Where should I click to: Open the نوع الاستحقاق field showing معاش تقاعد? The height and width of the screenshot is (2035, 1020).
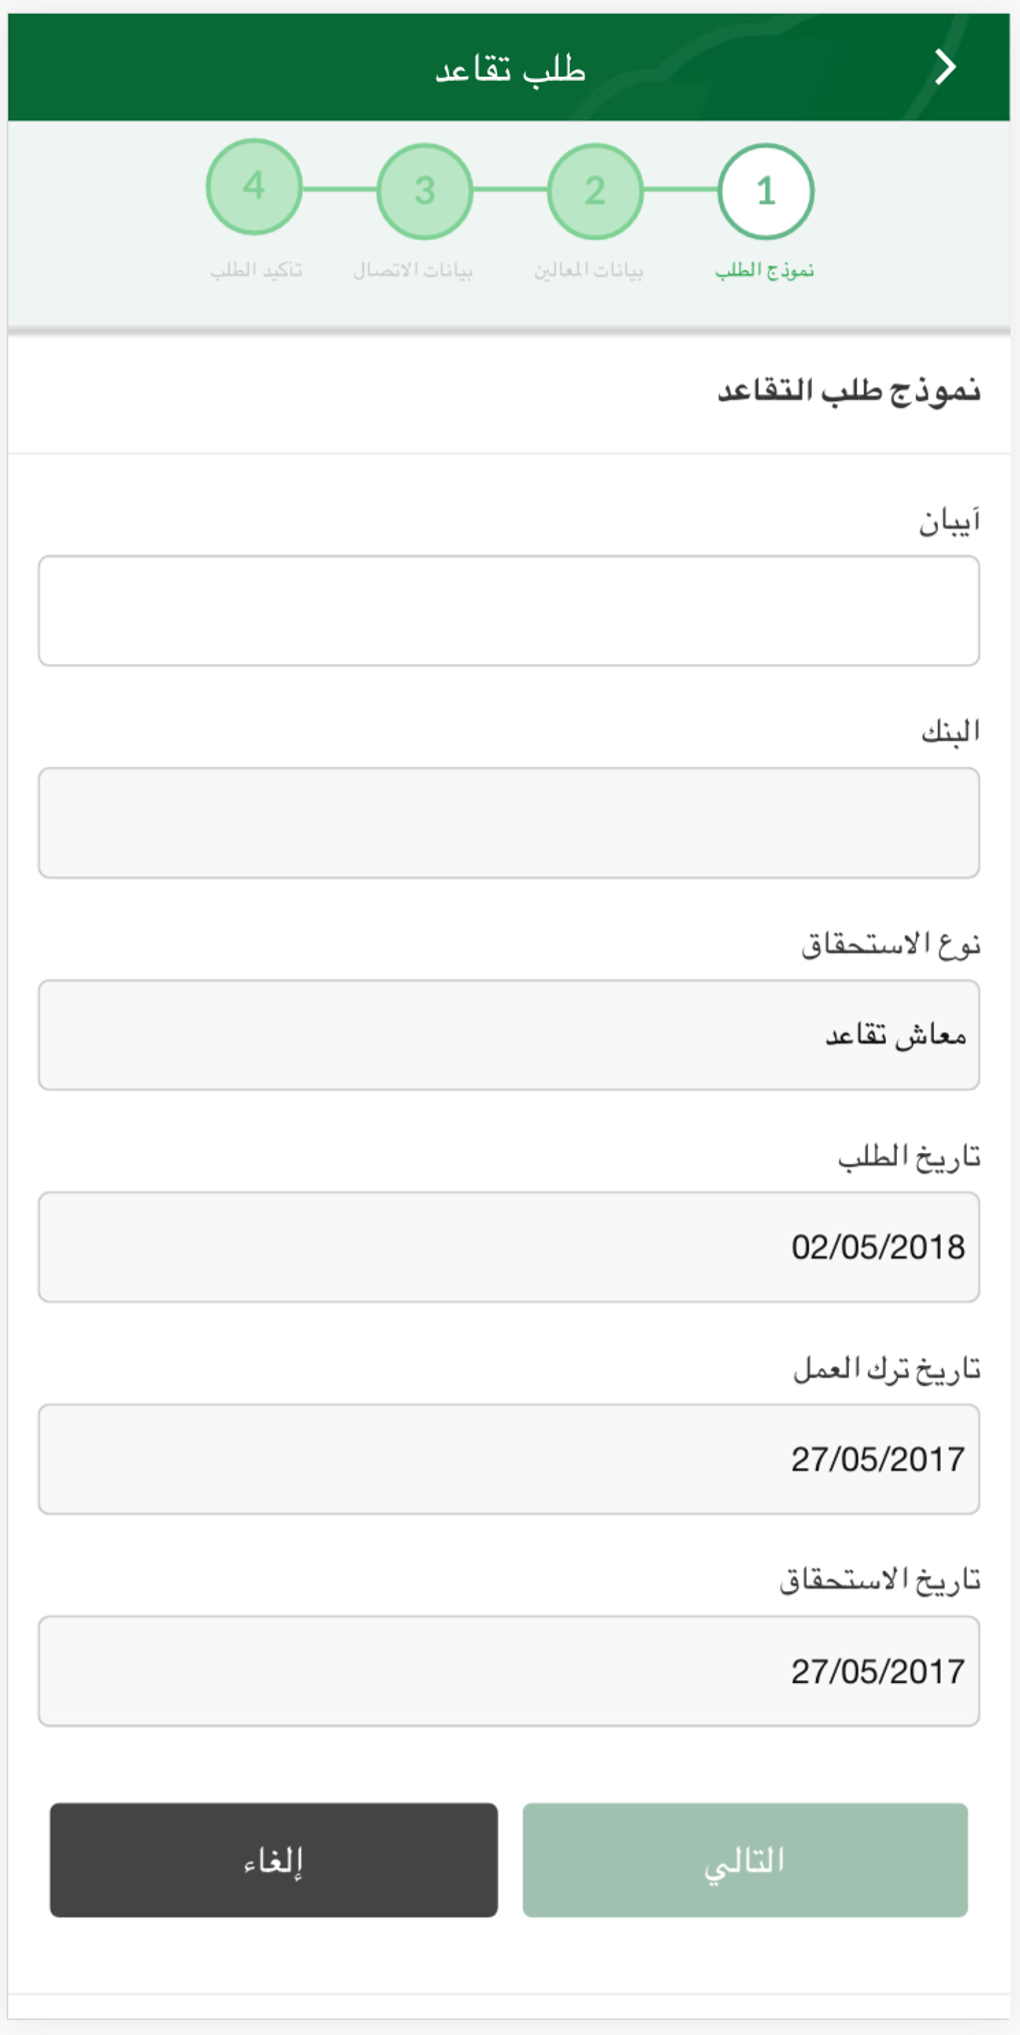(x=509, y=1035)
